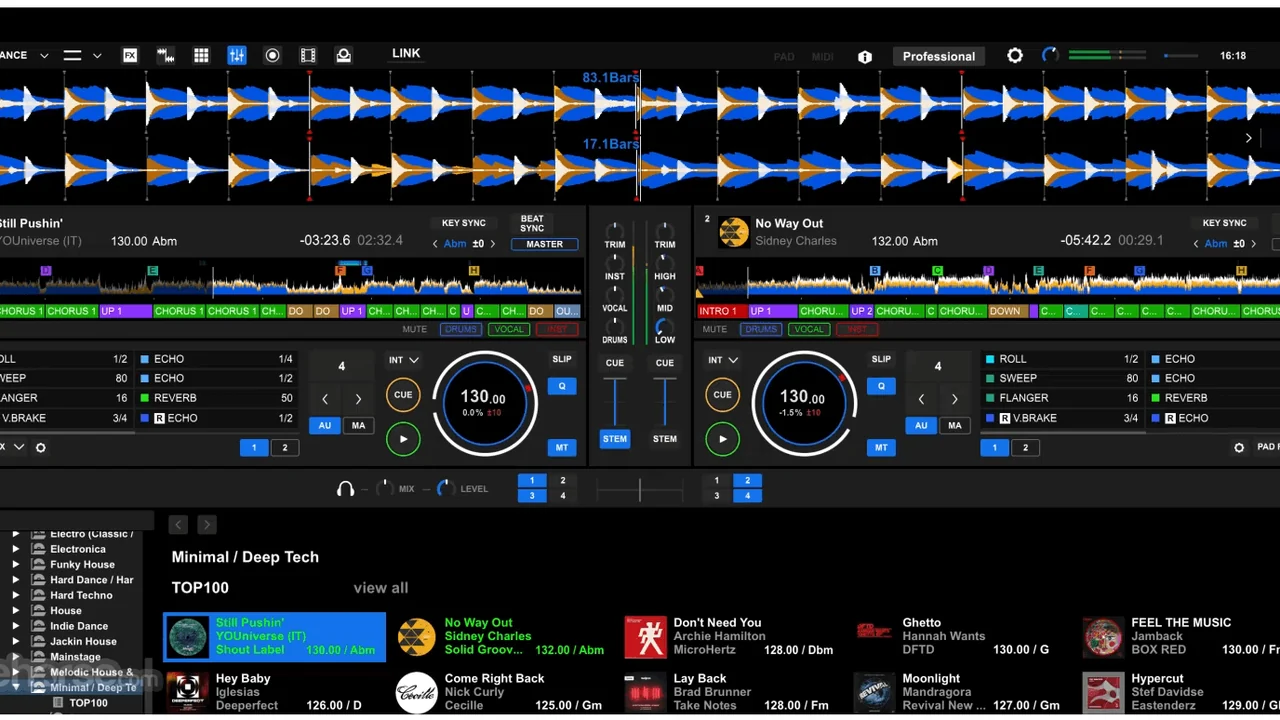This screenshot has height=720, width=1280.
Task: Toggle Quantize (Q) on deck 1
Action: (562, 386)
